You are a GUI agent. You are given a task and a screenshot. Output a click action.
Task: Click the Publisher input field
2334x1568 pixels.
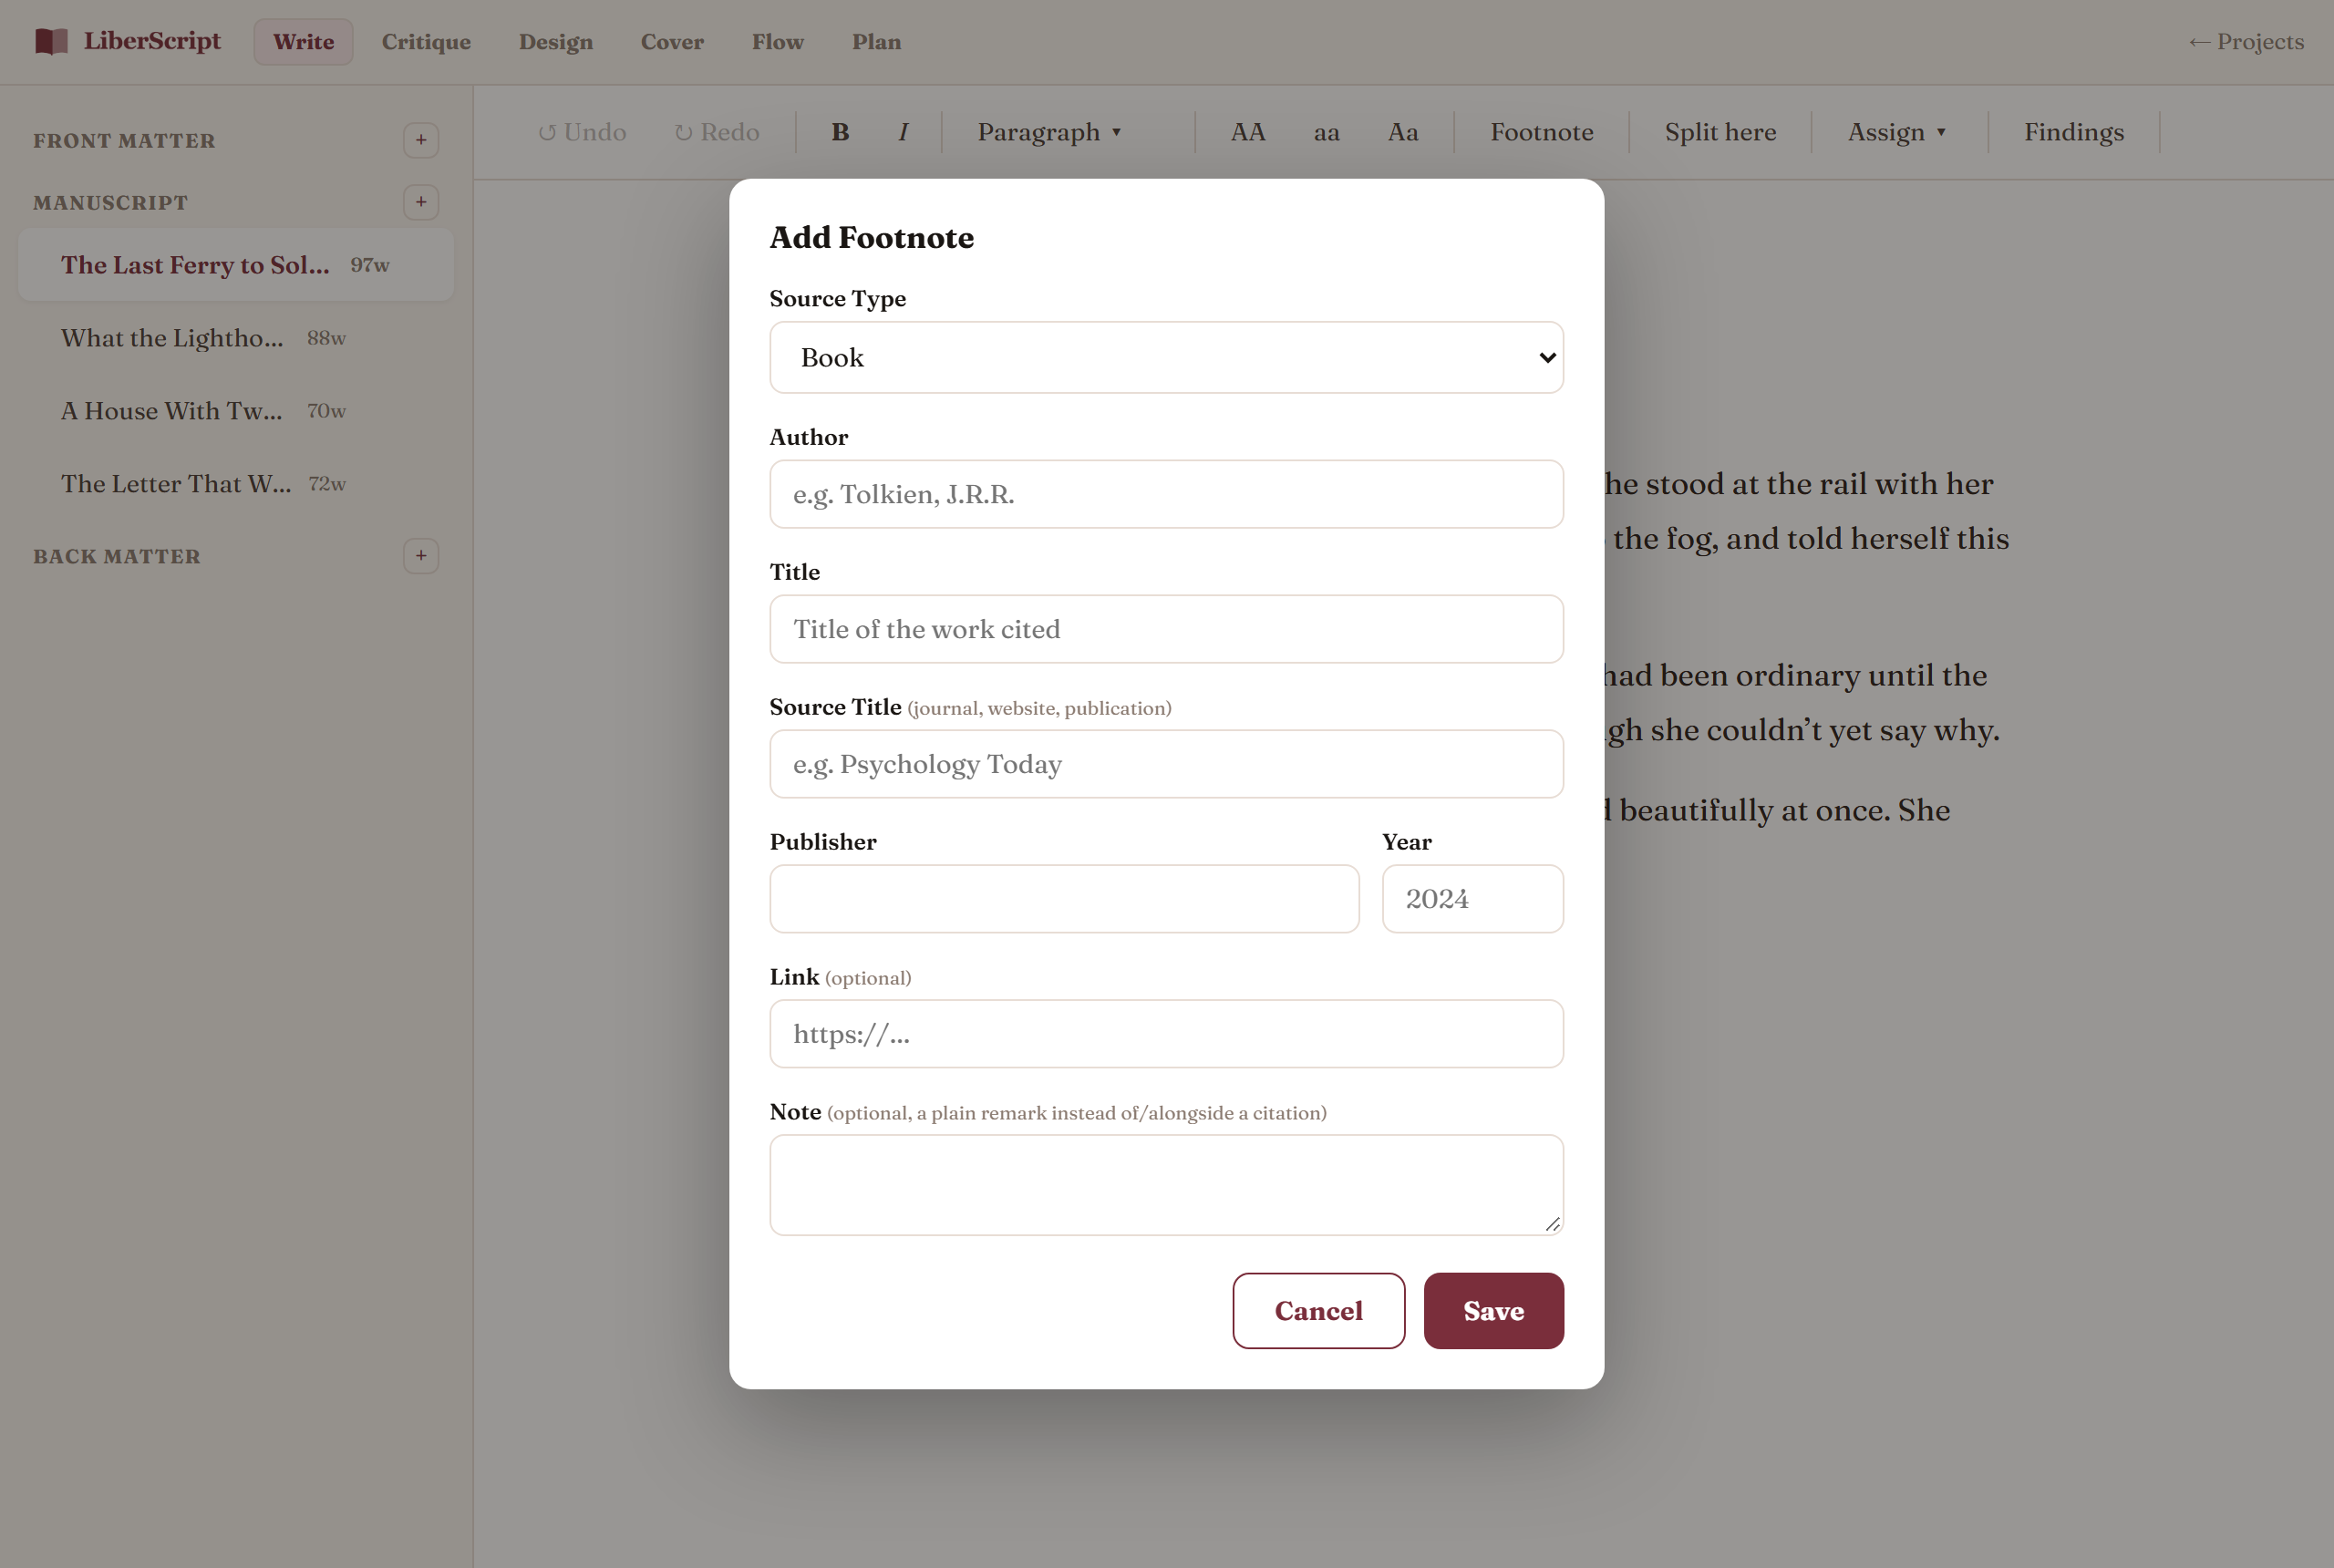[x=1064, y=899]
